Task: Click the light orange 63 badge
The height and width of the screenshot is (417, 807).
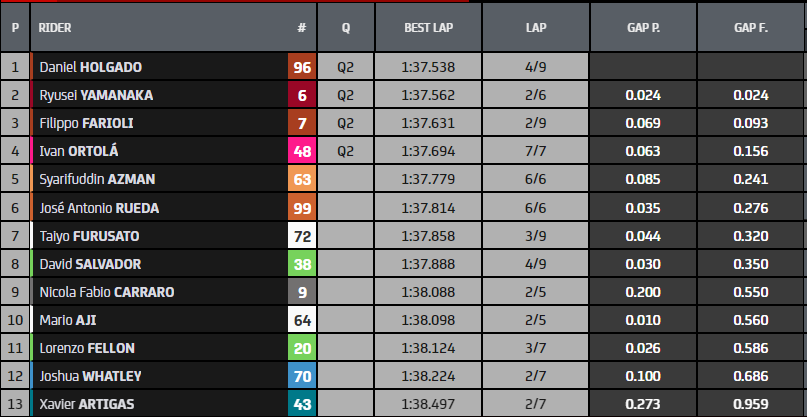Action: tap(302, 180)
